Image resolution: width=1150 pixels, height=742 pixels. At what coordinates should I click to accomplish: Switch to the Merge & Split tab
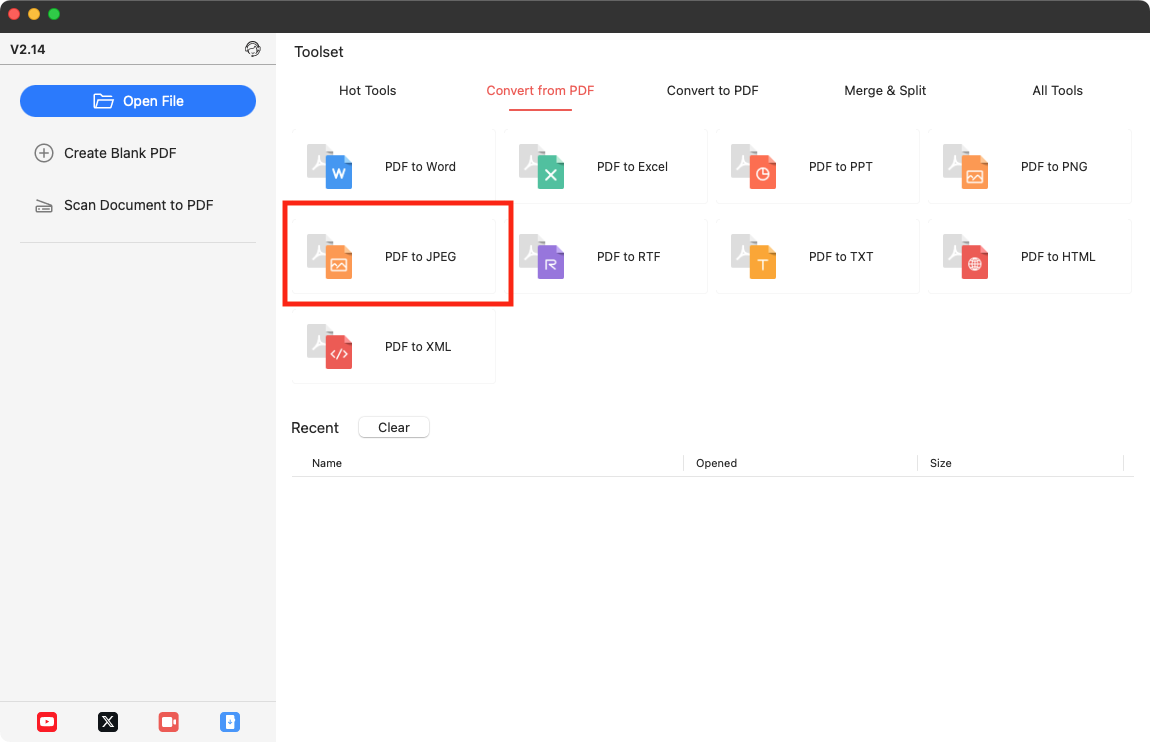click(x=885, y=90)
